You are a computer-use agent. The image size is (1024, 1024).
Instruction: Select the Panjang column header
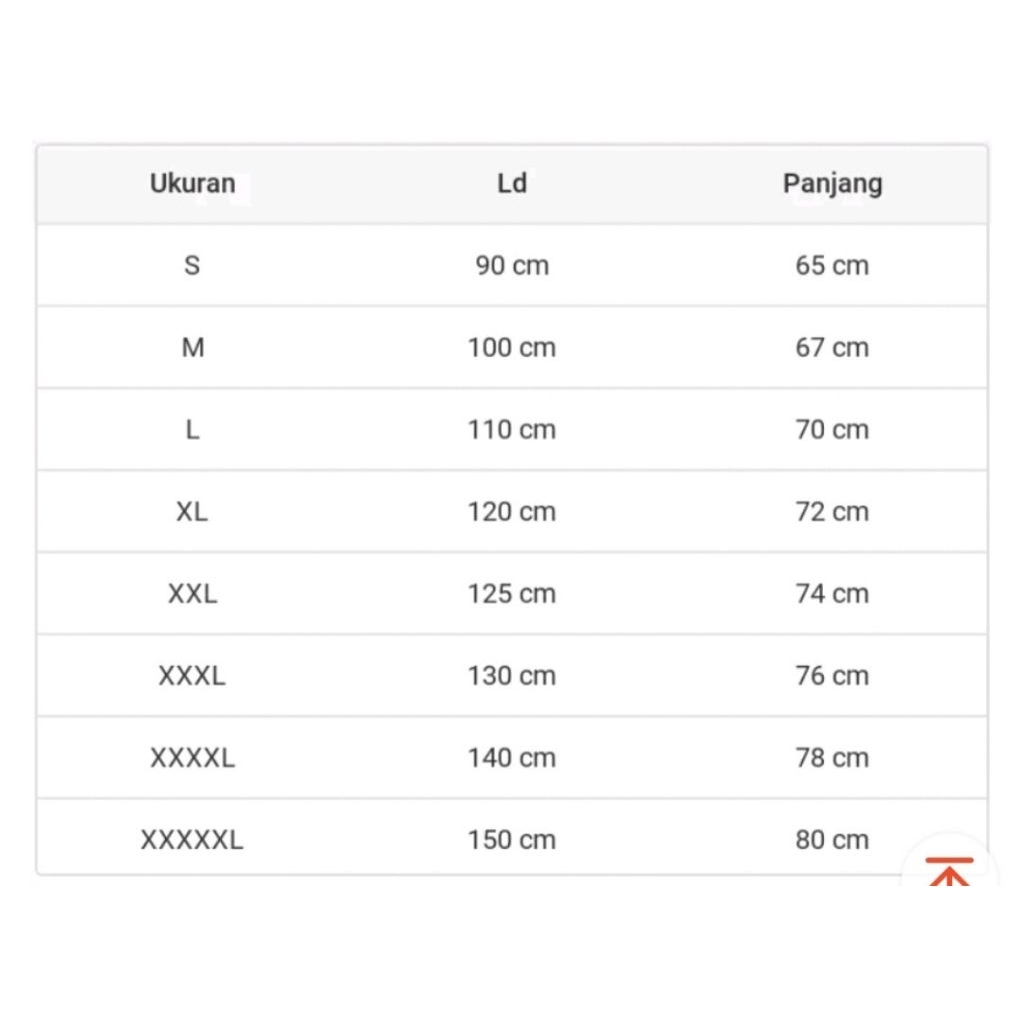point(833,184)
